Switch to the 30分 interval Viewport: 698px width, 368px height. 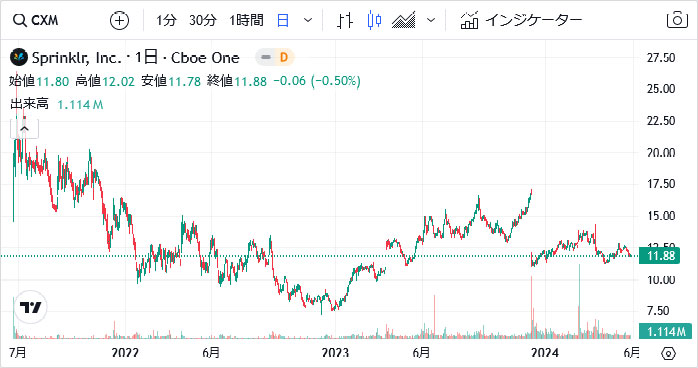pos(203,20)
